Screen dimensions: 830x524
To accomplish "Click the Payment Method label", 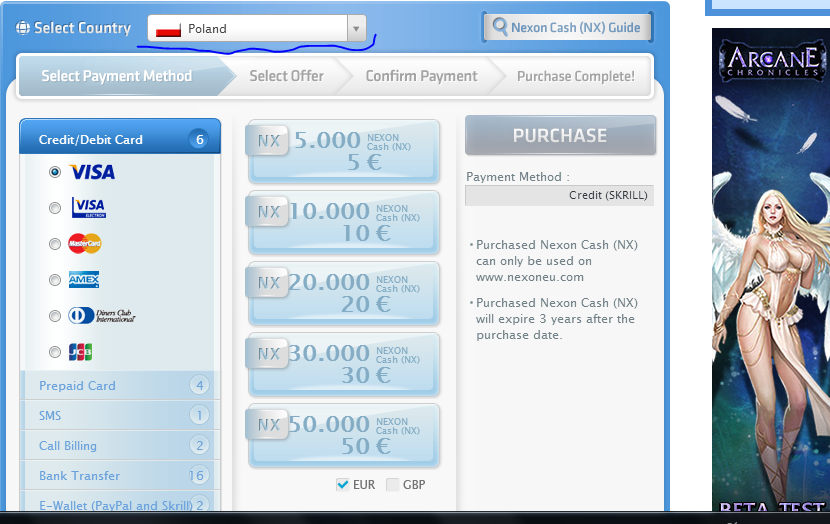I will tap(518, 177).
